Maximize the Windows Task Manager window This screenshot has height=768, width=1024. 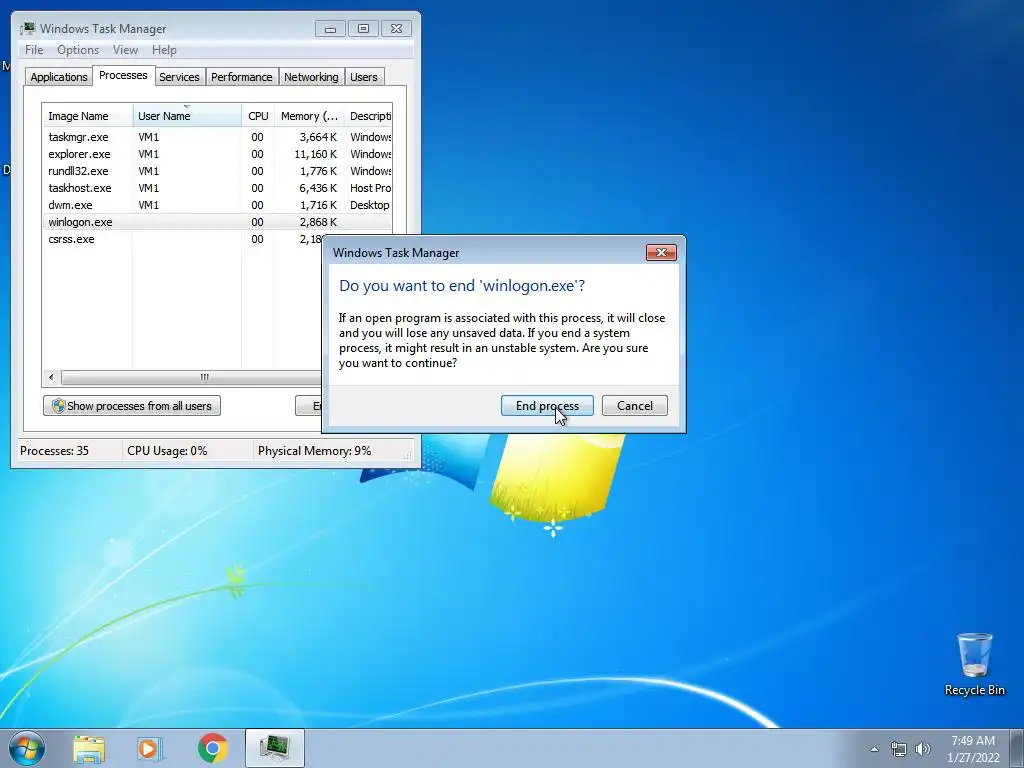tap(363, 29)
